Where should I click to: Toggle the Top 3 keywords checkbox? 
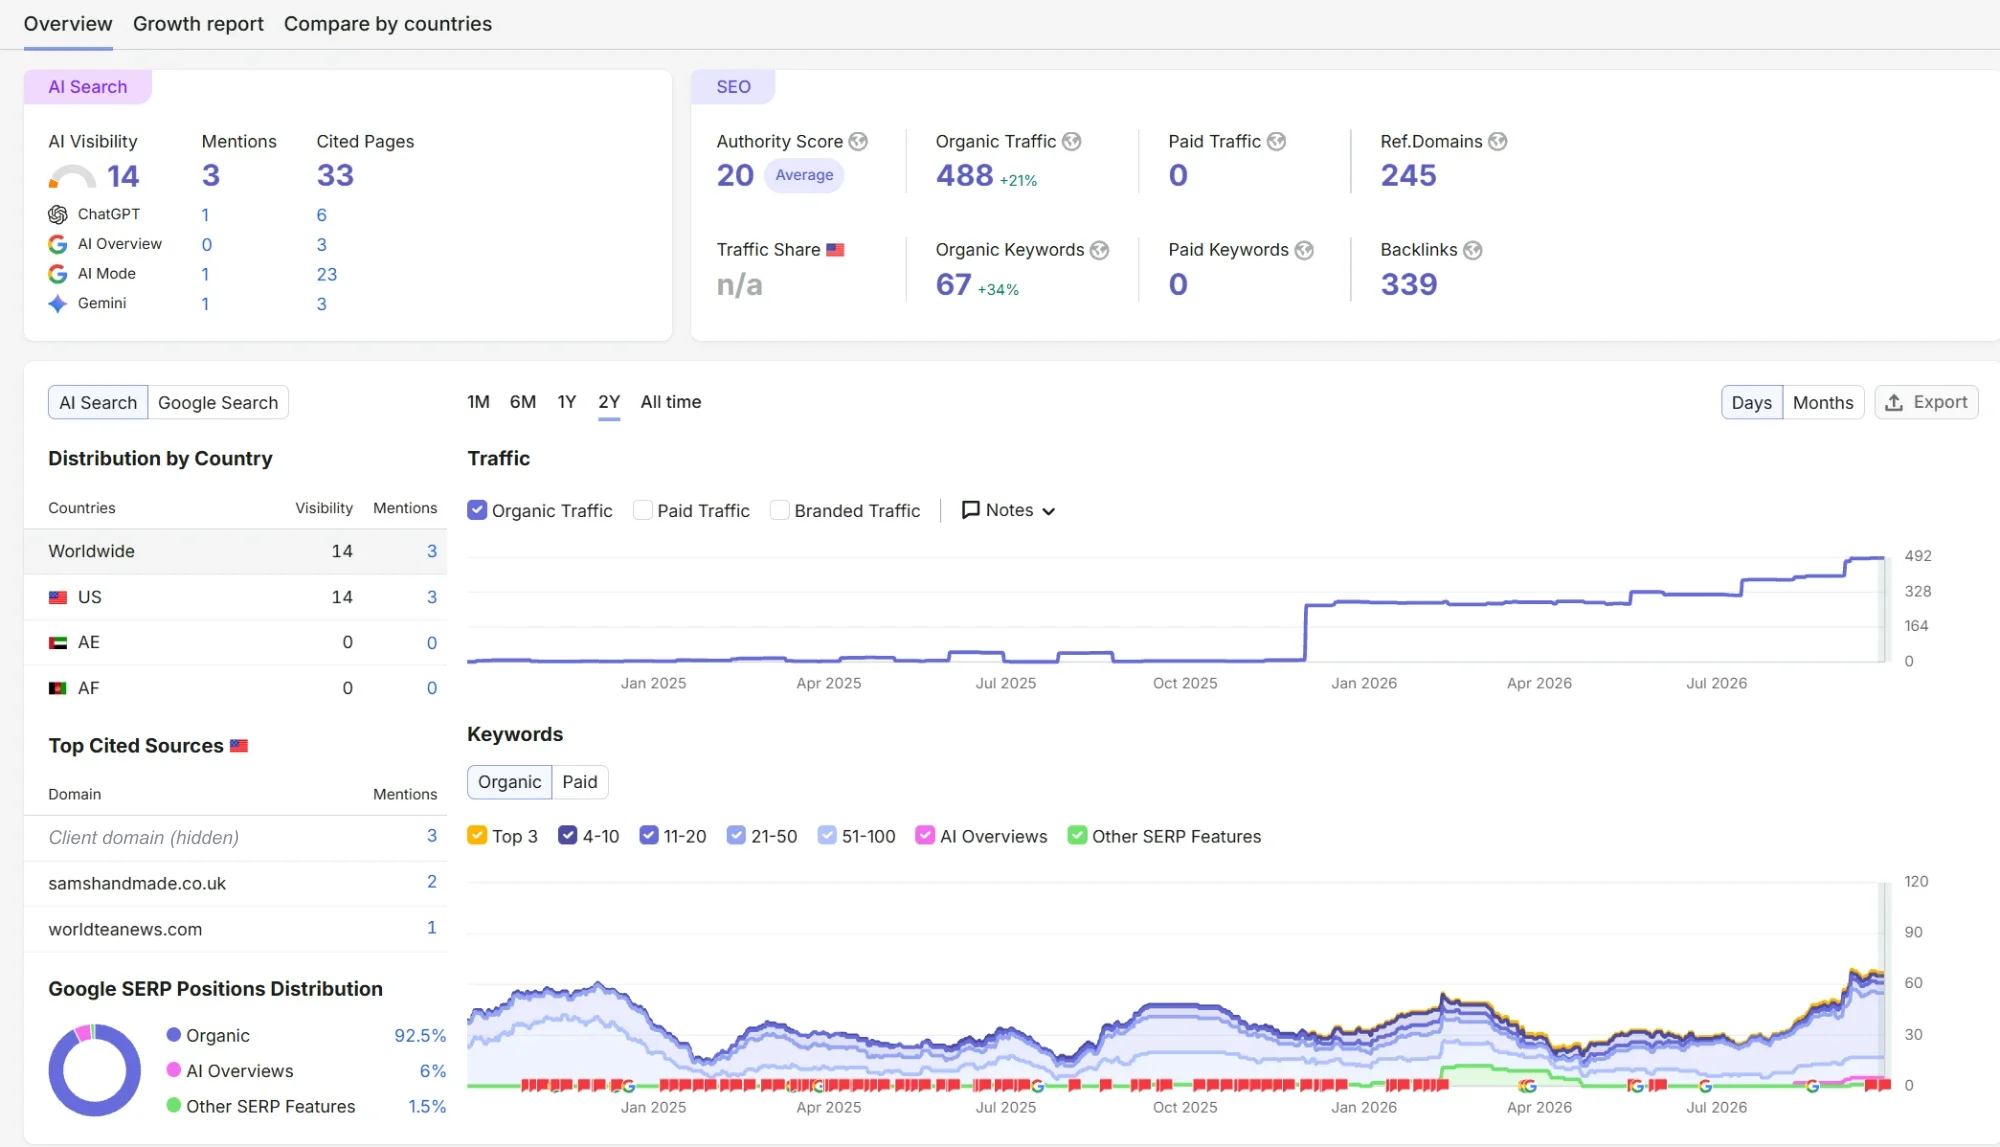click(x=477, y=836)
